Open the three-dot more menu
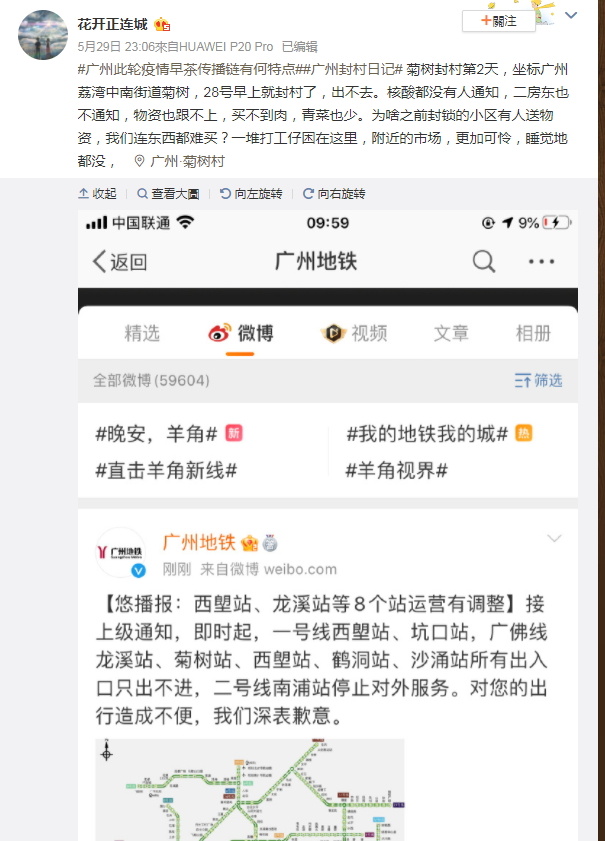This screenshot has height=841, width=605. point(541,262)
